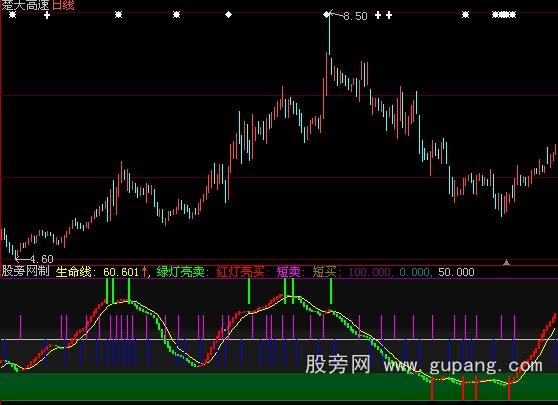Click the 0.000 indicator value
Viewport: 558px width, 405px height.
tap(415, 272)
